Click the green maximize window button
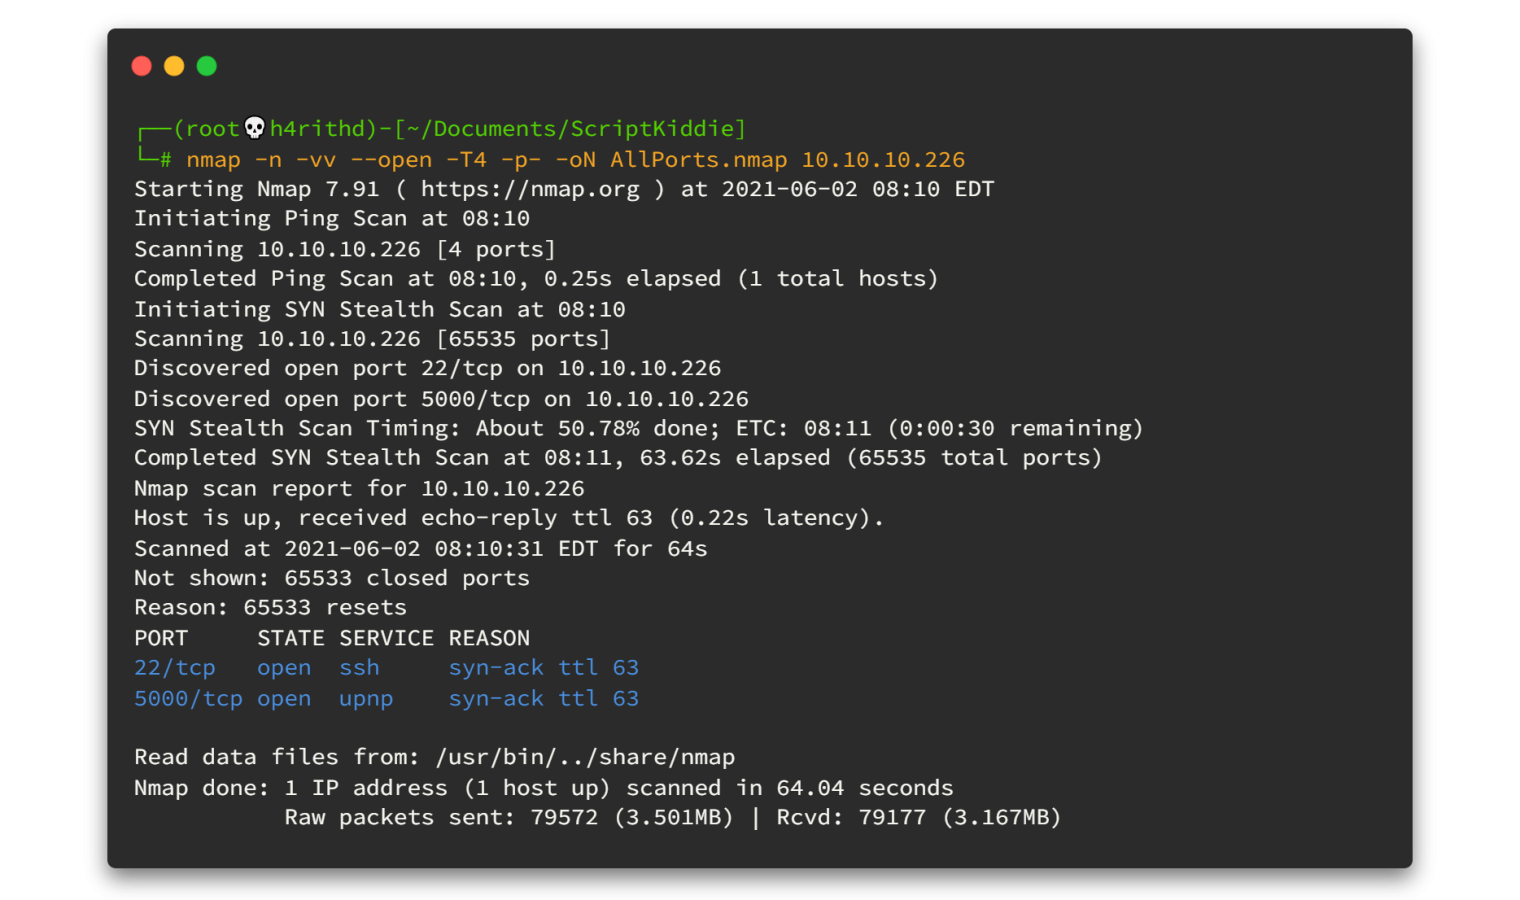This screenshot has height=900, width=1520. pos(207,66)
